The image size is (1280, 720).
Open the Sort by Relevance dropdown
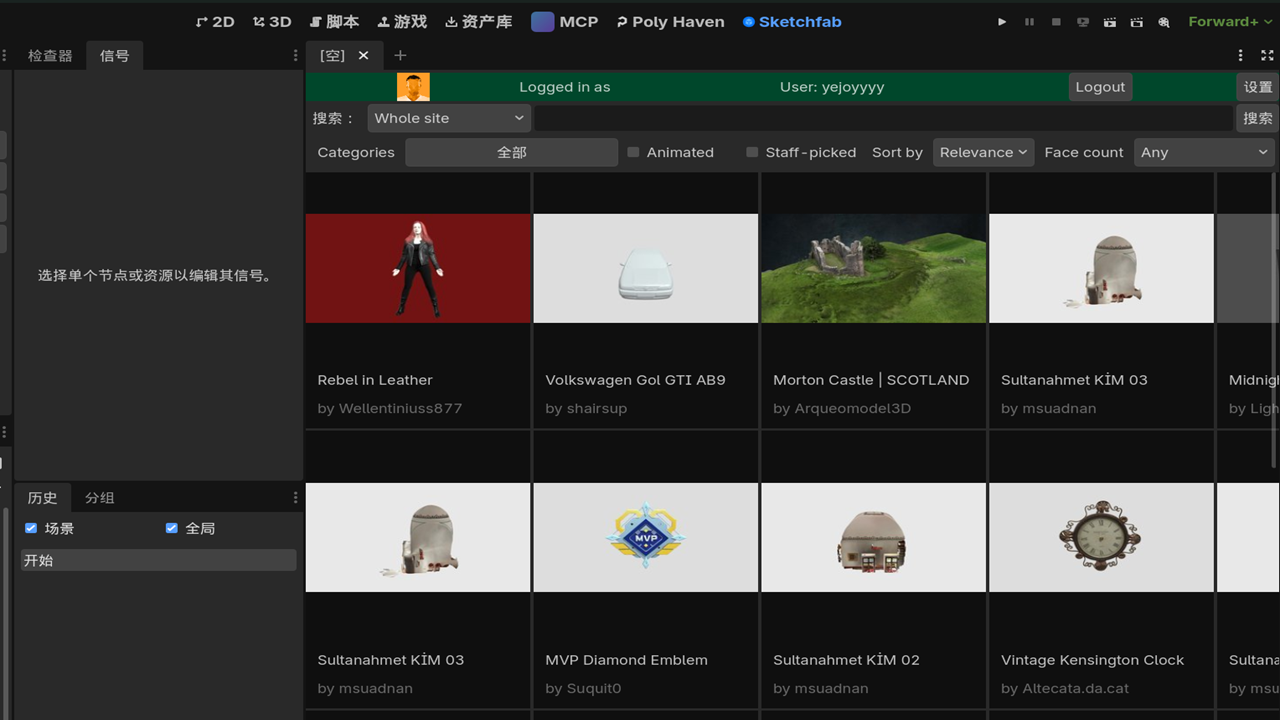[983, 152]
